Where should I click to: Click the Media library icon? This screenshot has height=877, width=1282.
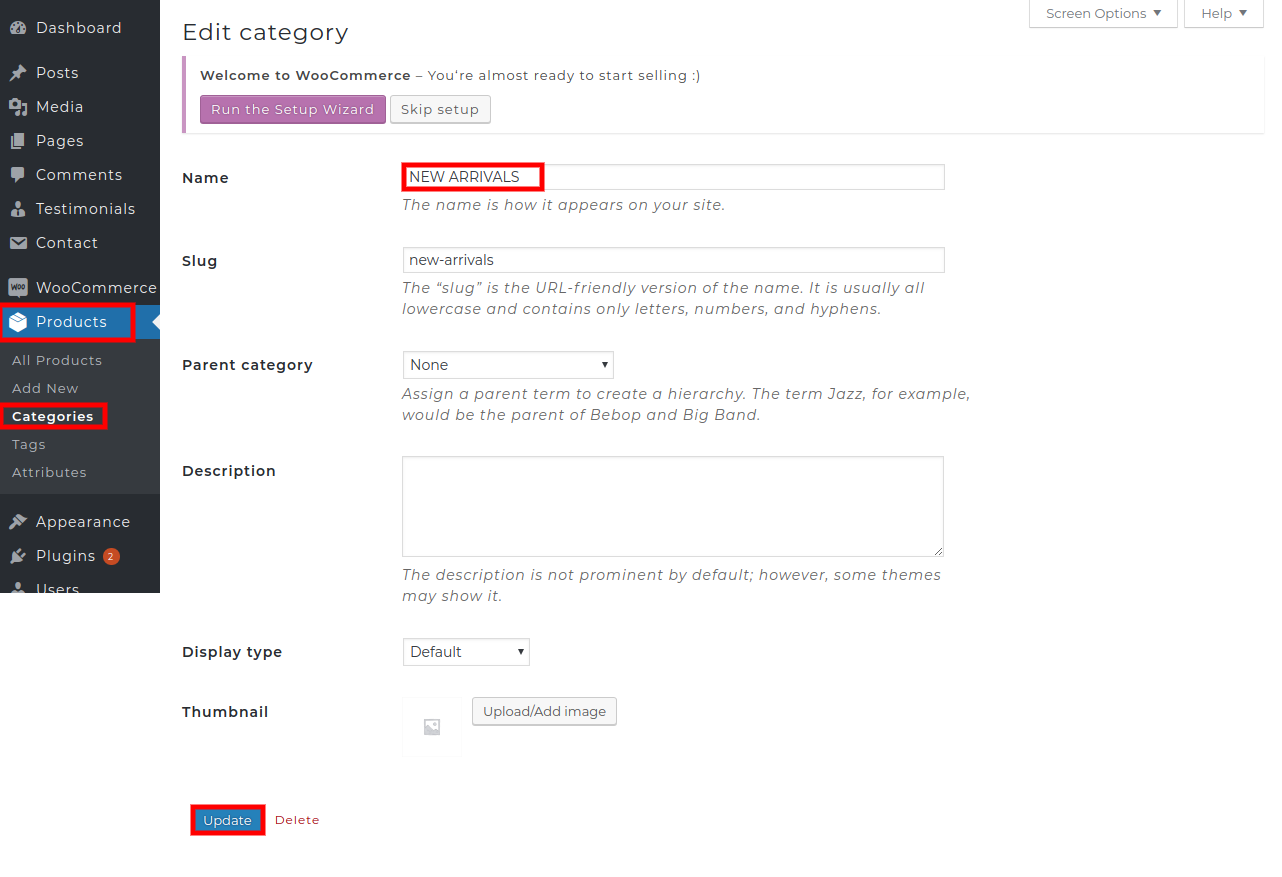pos(18,107)
